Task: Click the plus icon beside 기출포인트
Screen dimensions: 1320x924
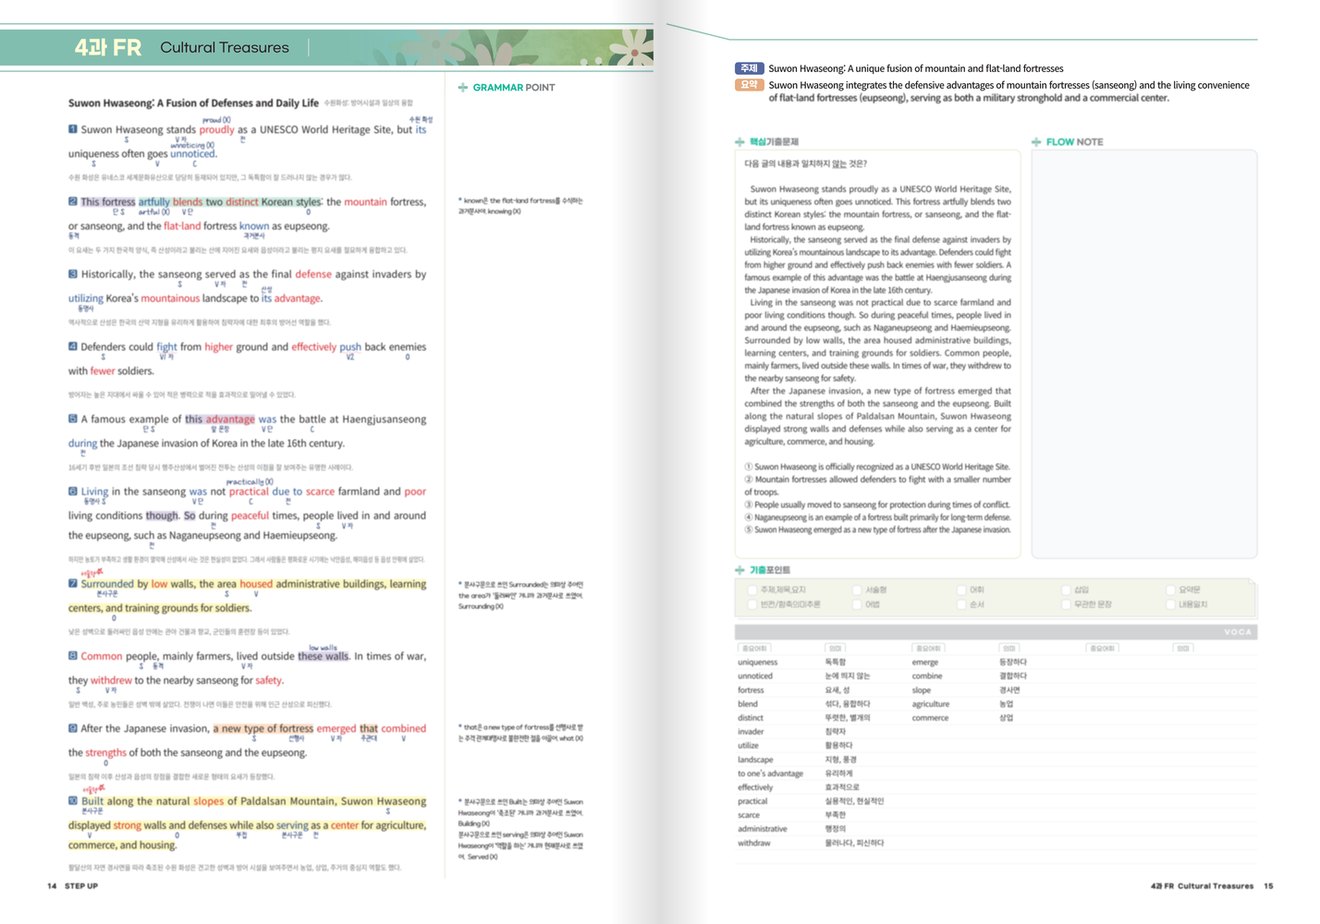Action: (x=739, y=571)
